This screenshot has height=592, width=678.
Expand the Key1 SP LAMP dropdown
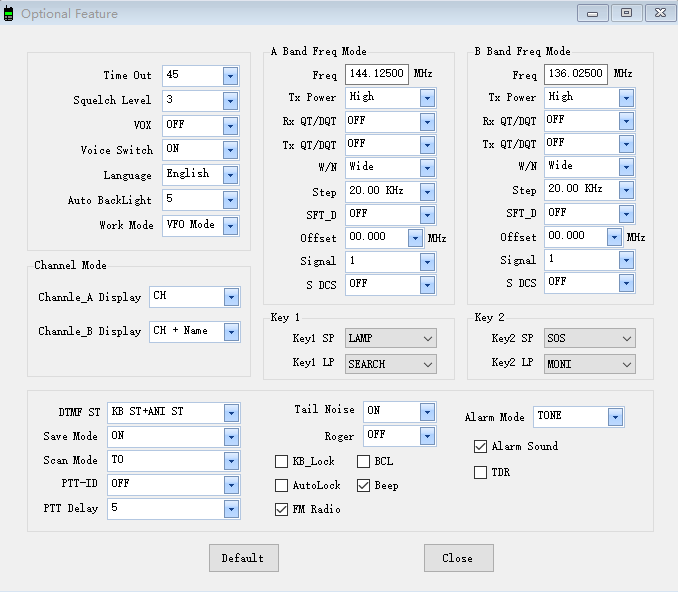(x=427, y=339)
